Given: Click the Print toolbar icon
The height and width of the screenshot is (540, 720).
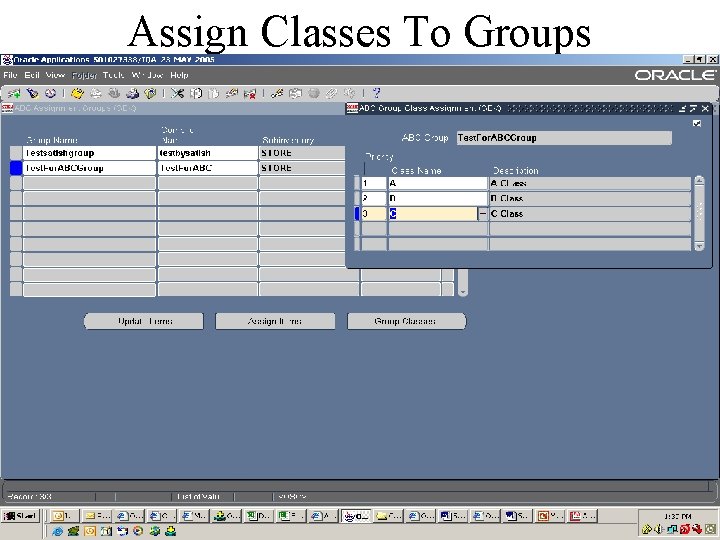Looking at the screenshot, I should [x=132, y=94].
